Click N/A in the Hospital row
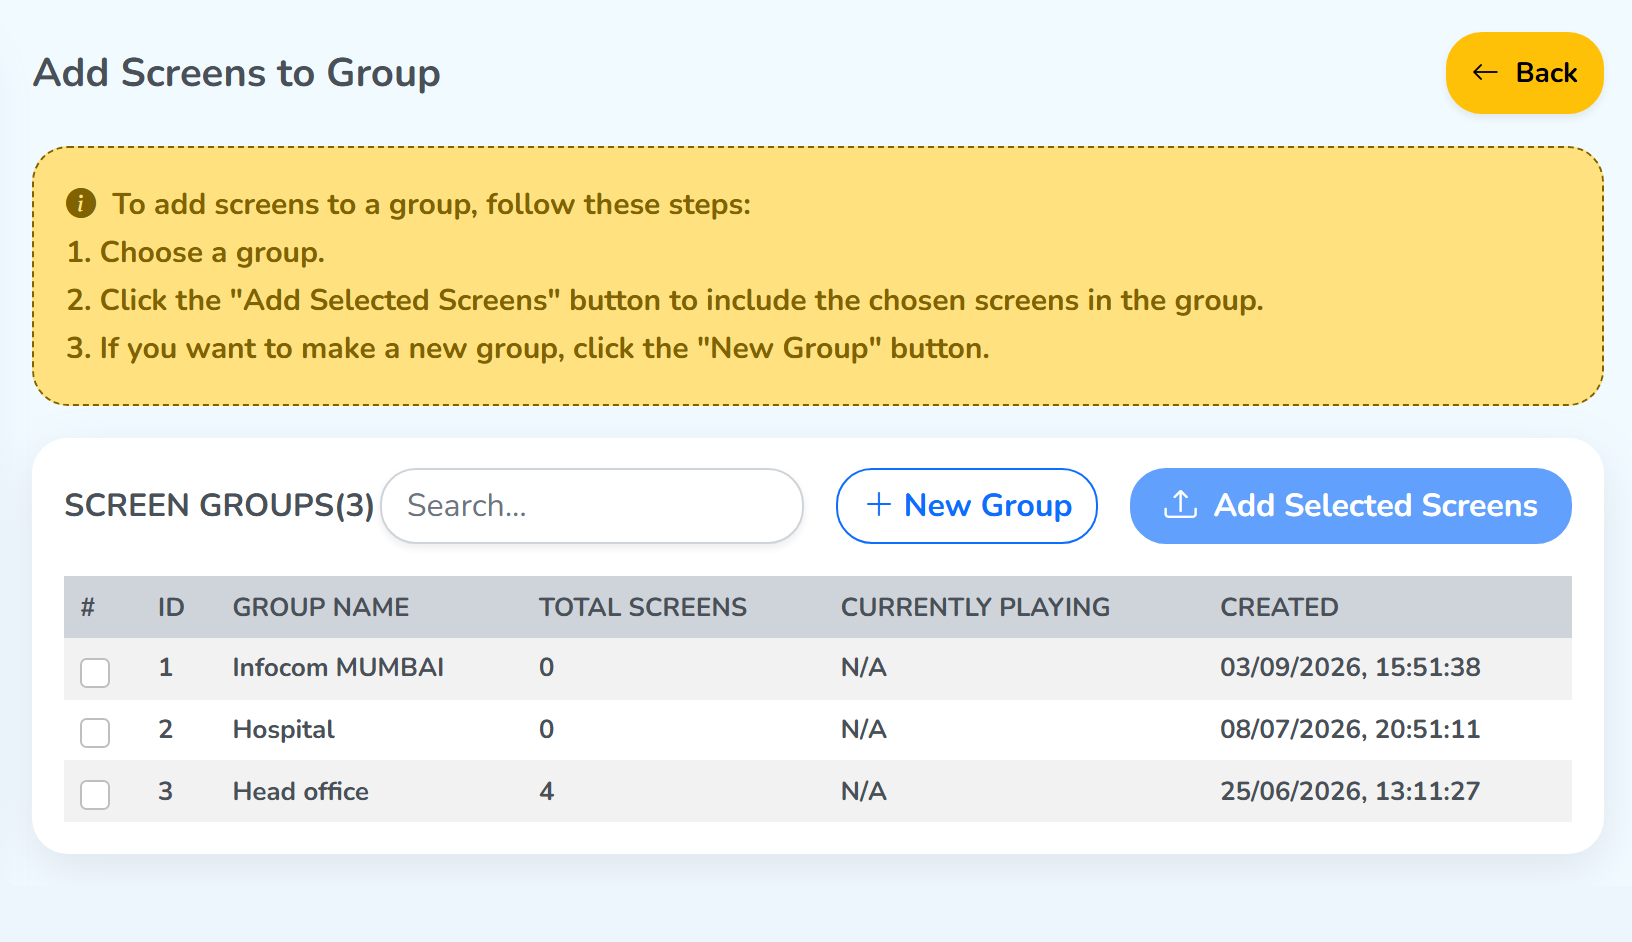 coord(864,729)
